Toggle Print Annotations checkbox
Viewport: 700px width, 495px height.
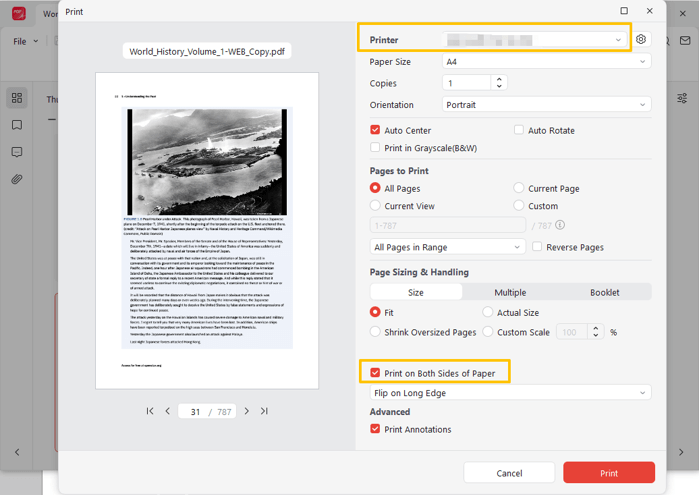pyautogui.click(x=375, y=429)
